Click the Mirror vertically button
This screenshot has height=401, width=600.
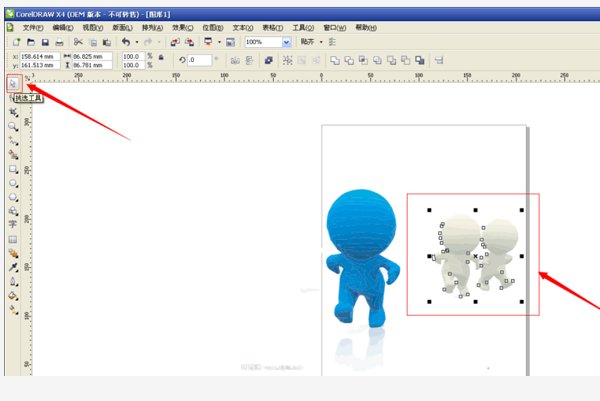[249, 60]
